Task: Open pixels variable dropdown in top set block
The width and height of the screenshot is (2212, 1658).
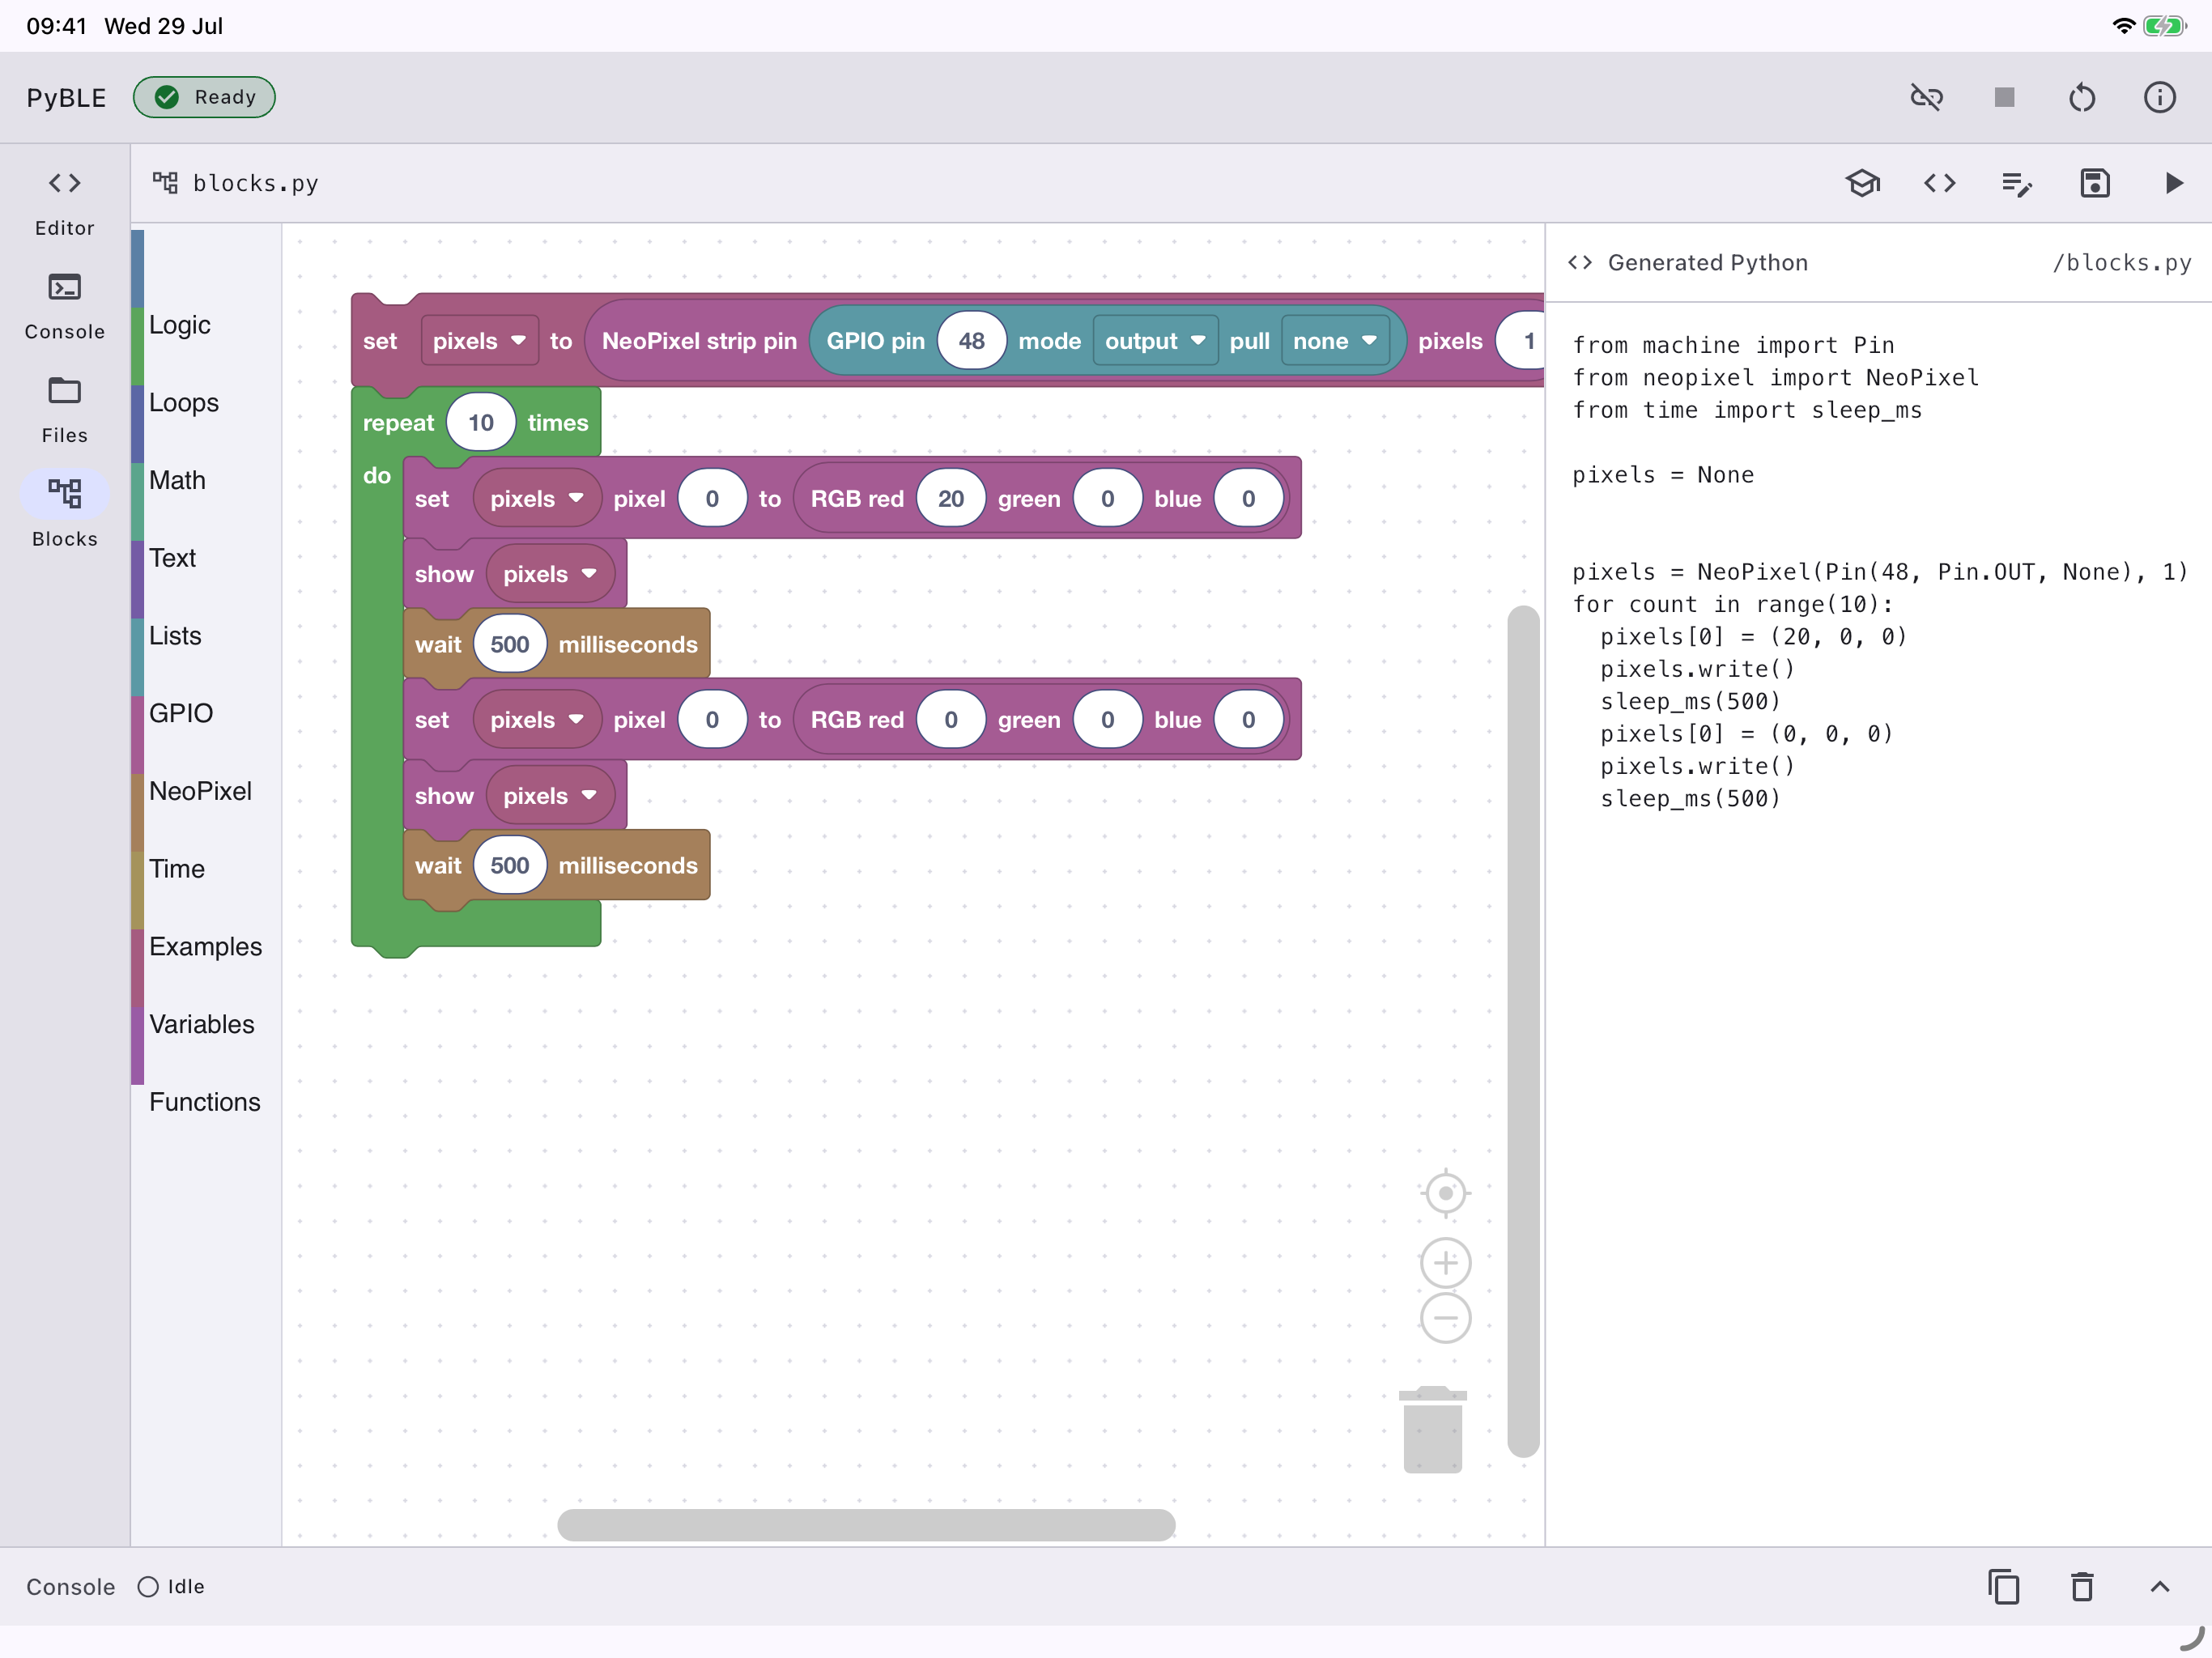Action: point(479,341)
